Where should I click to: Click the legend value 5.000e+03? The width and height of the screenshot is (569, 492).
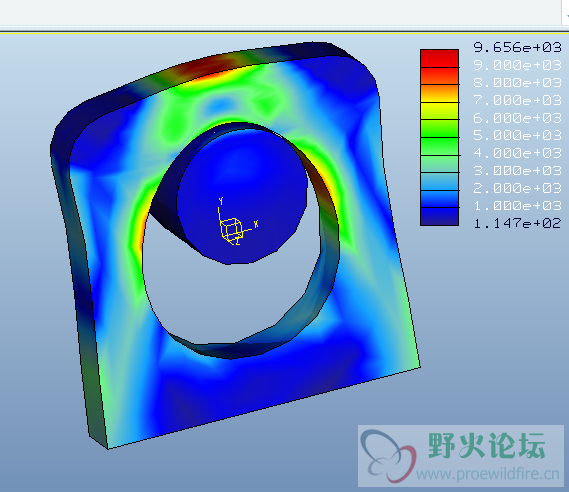517,135
